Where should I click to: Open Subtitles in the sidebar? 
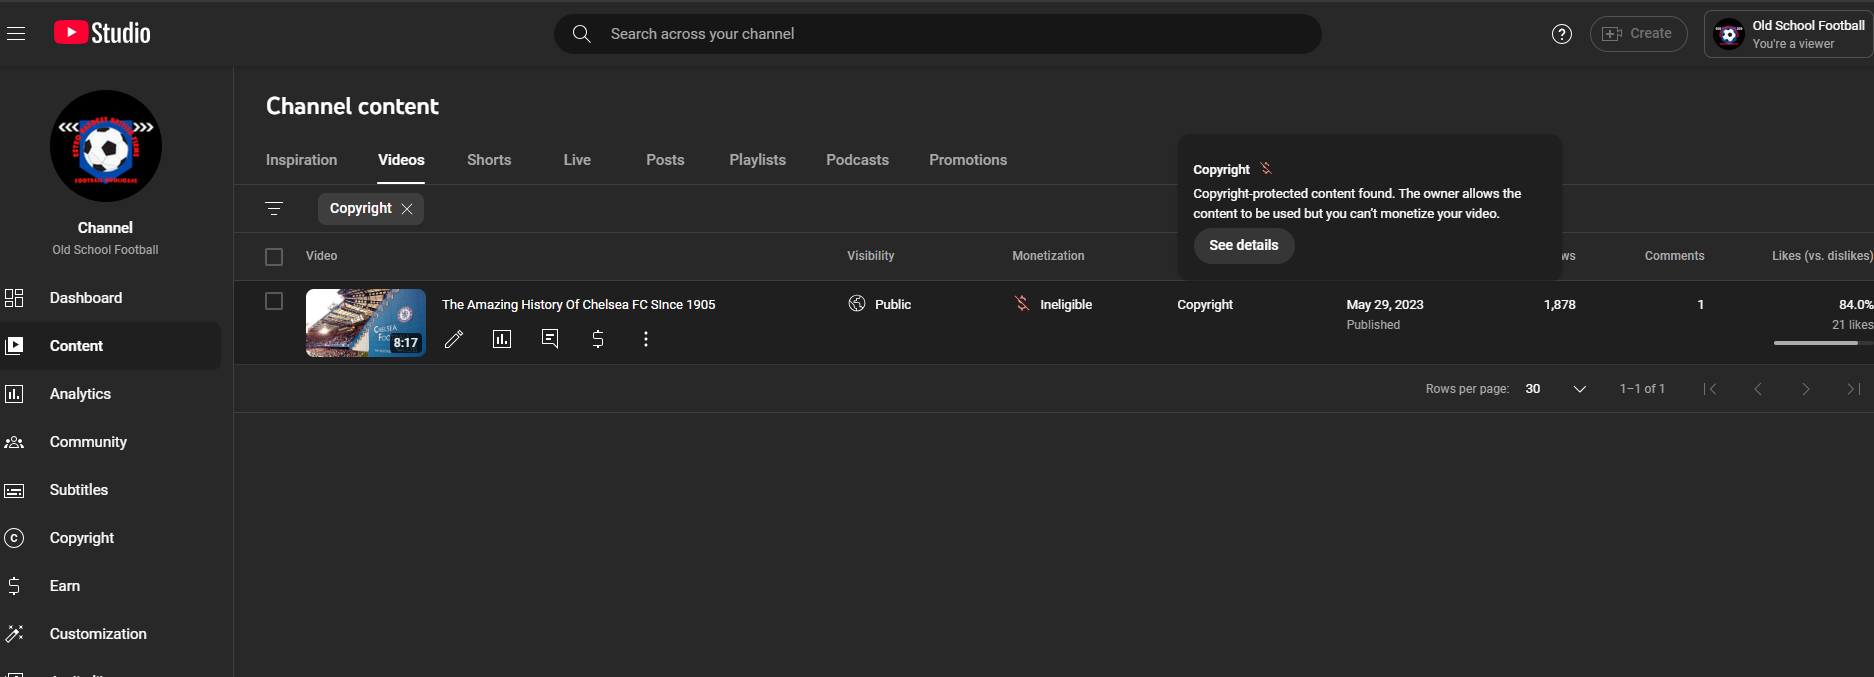tap(110, 490)
